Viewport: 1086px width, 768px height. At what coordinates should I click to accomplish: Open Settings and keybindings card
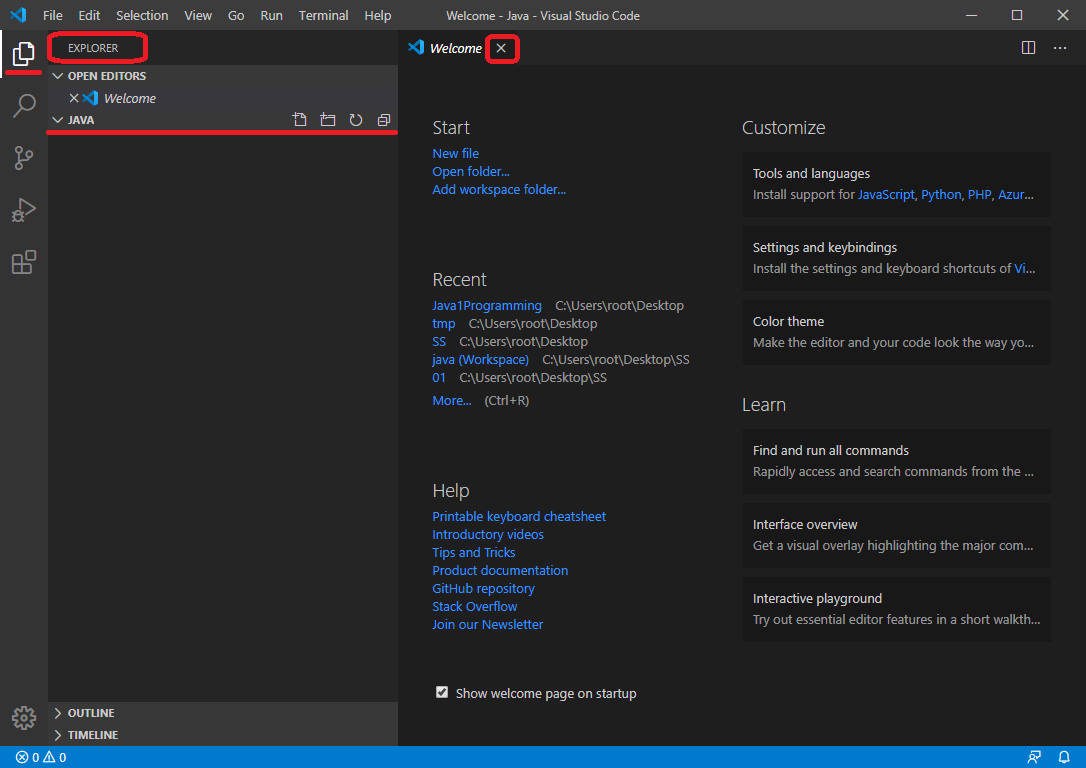(896, 258)
